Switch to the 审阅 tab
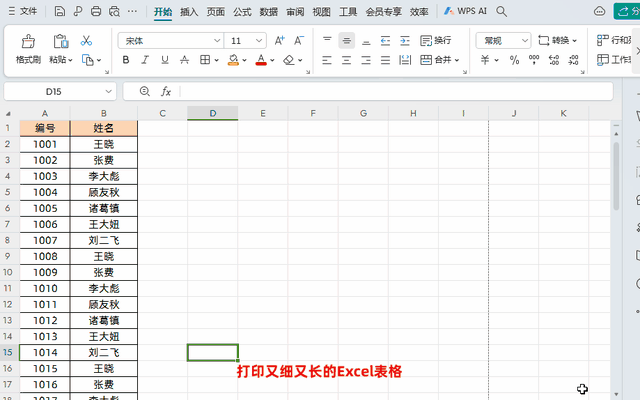Screen dimensions: 640x400 pyautogui.click(x=295, y=12)
